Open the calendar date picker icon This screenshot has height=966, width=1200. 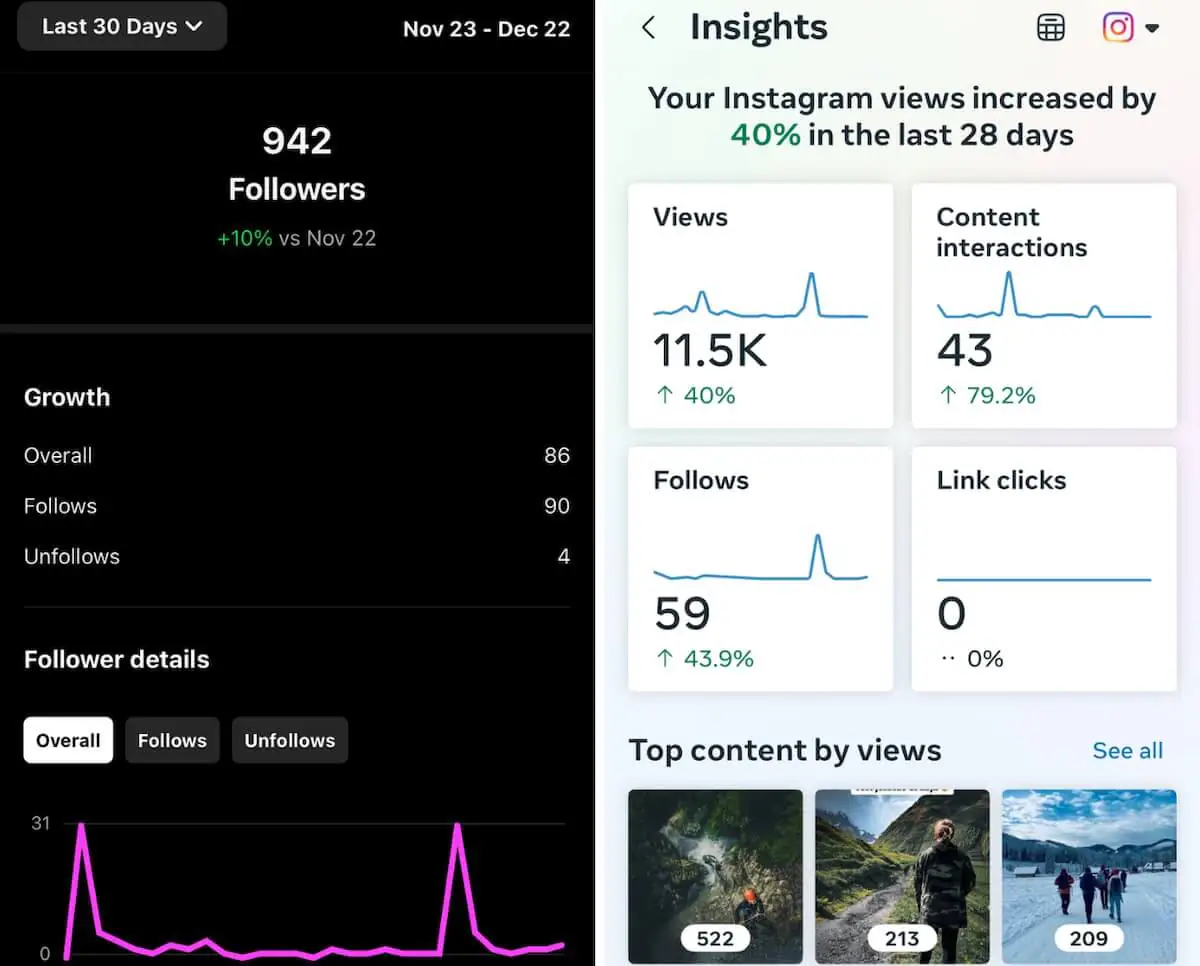pos(1051,27)
